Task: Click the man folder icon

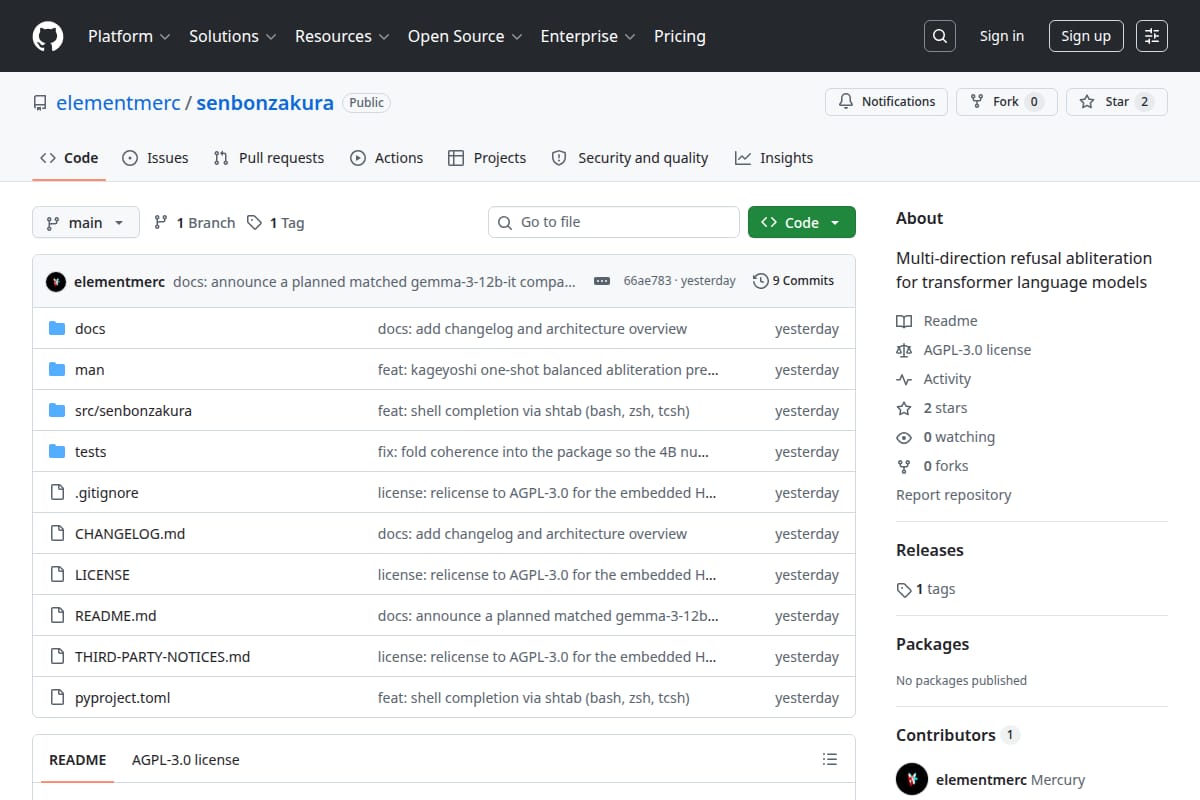Action: coord(57,370)
